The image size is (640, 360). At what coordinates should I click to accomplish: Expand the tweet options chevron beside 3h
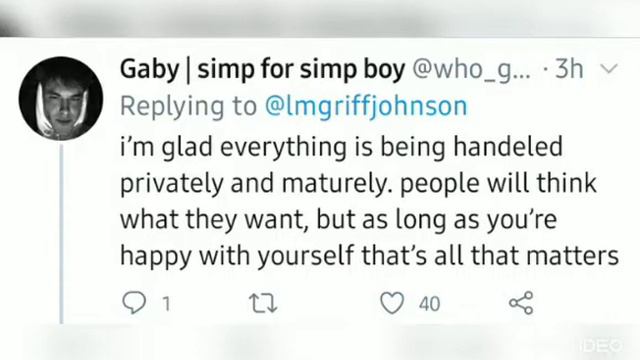coord(609,69)
